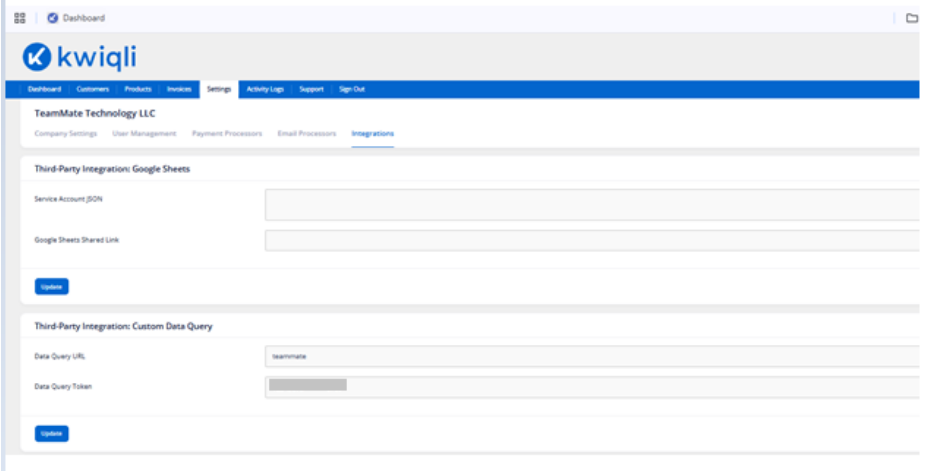Select the Settings navigation tab
930x476 pixels.
click(x=219, y=90)
